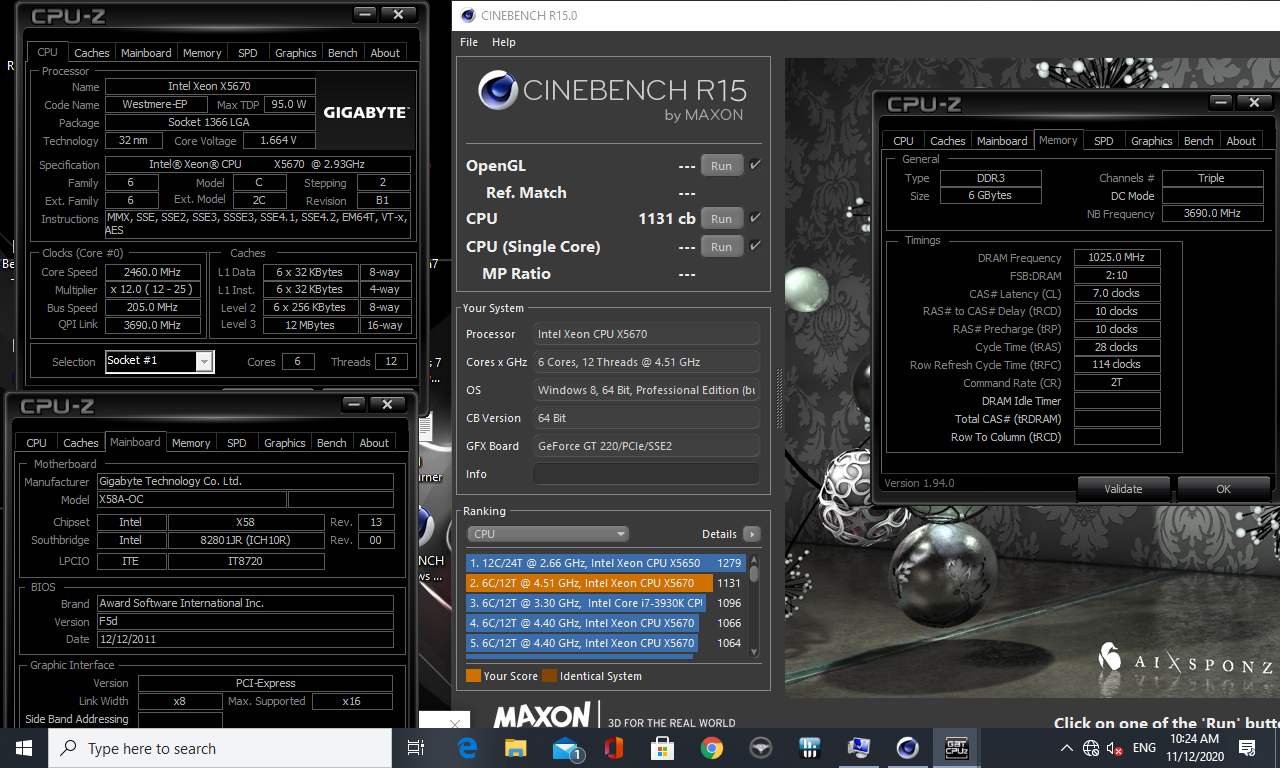Open the Cinebench File menu
The width and height of the screenshot is (1280, 768).
coord(469,42)
